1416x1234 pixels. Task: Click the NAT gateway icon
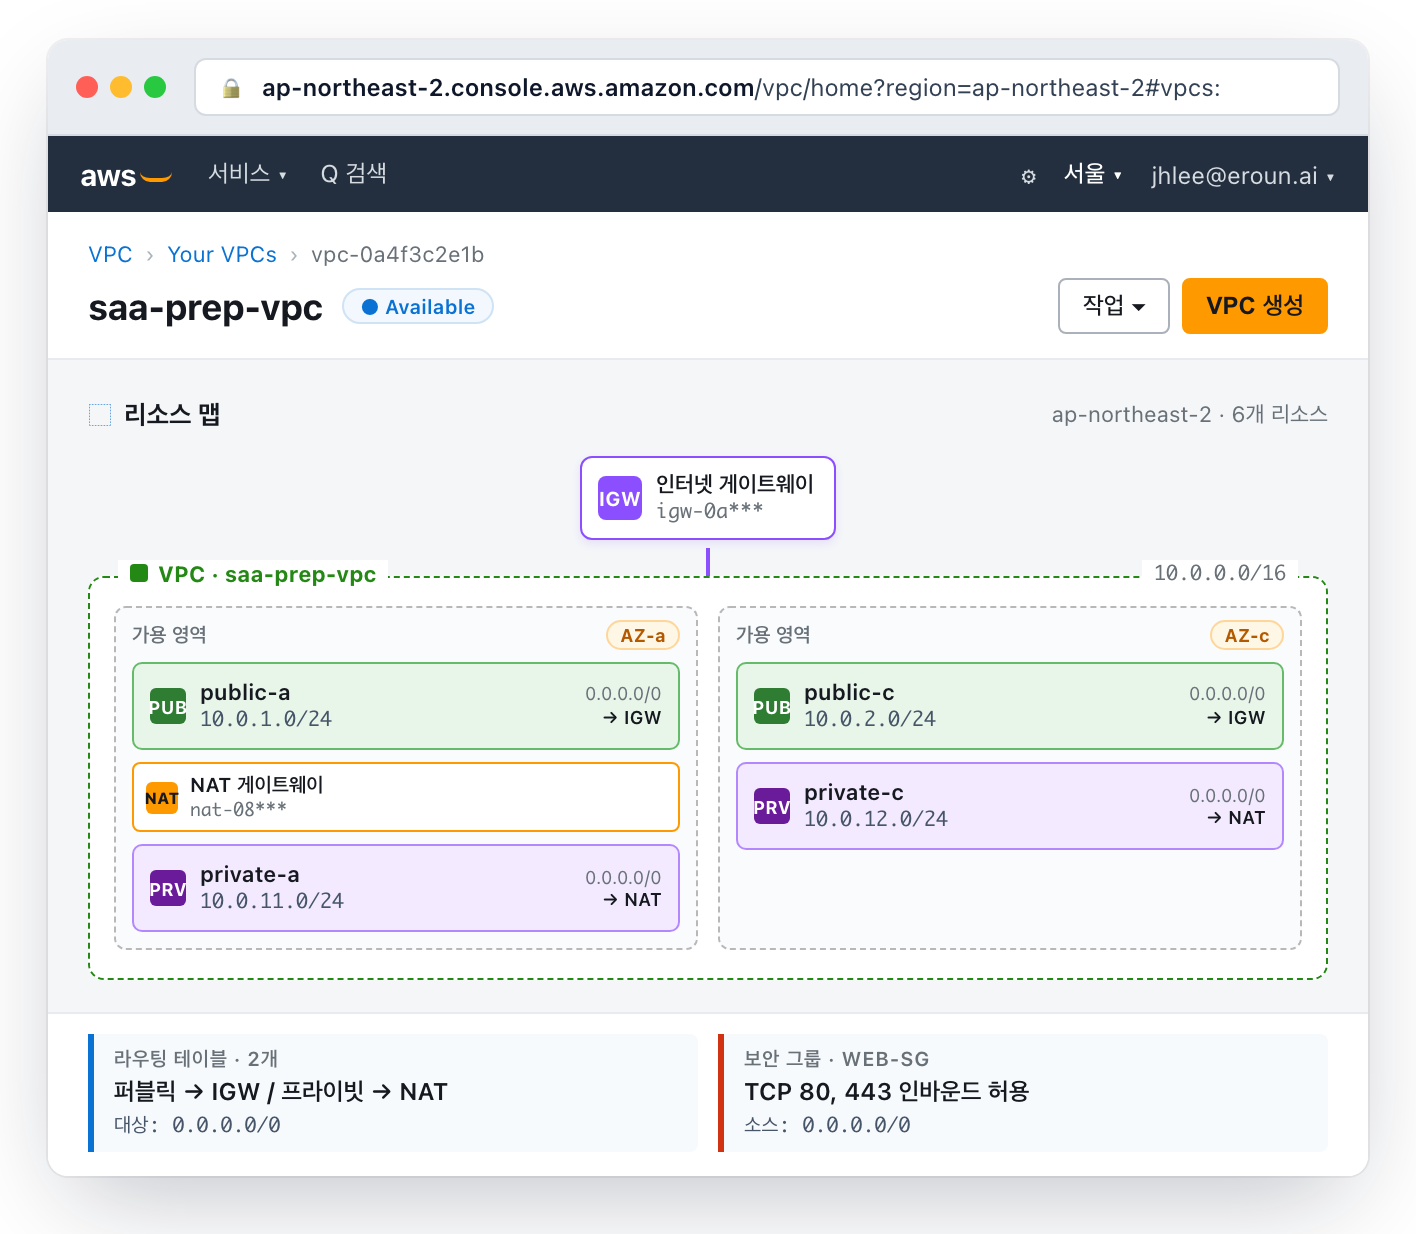coord(162,798)
